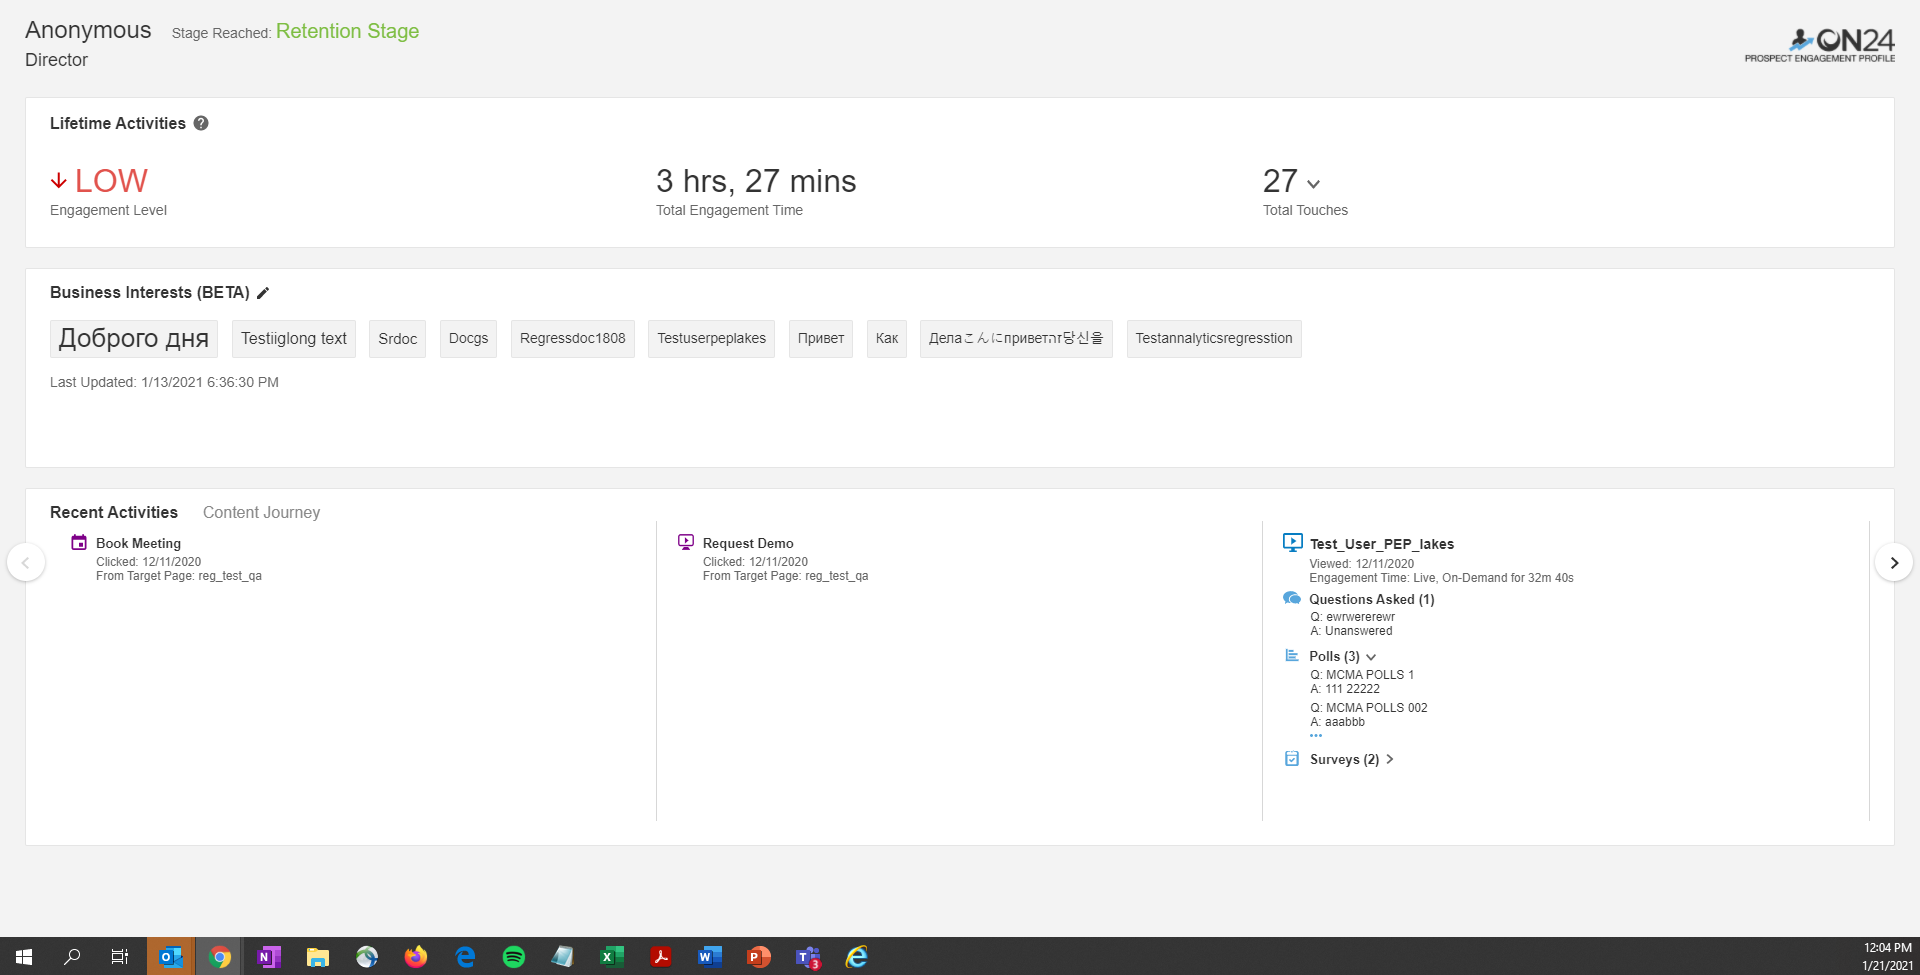Click the Surveys clipboard icon
Image resolution: width=1920 pixels, height=975 pixels.
(1292, 759)
